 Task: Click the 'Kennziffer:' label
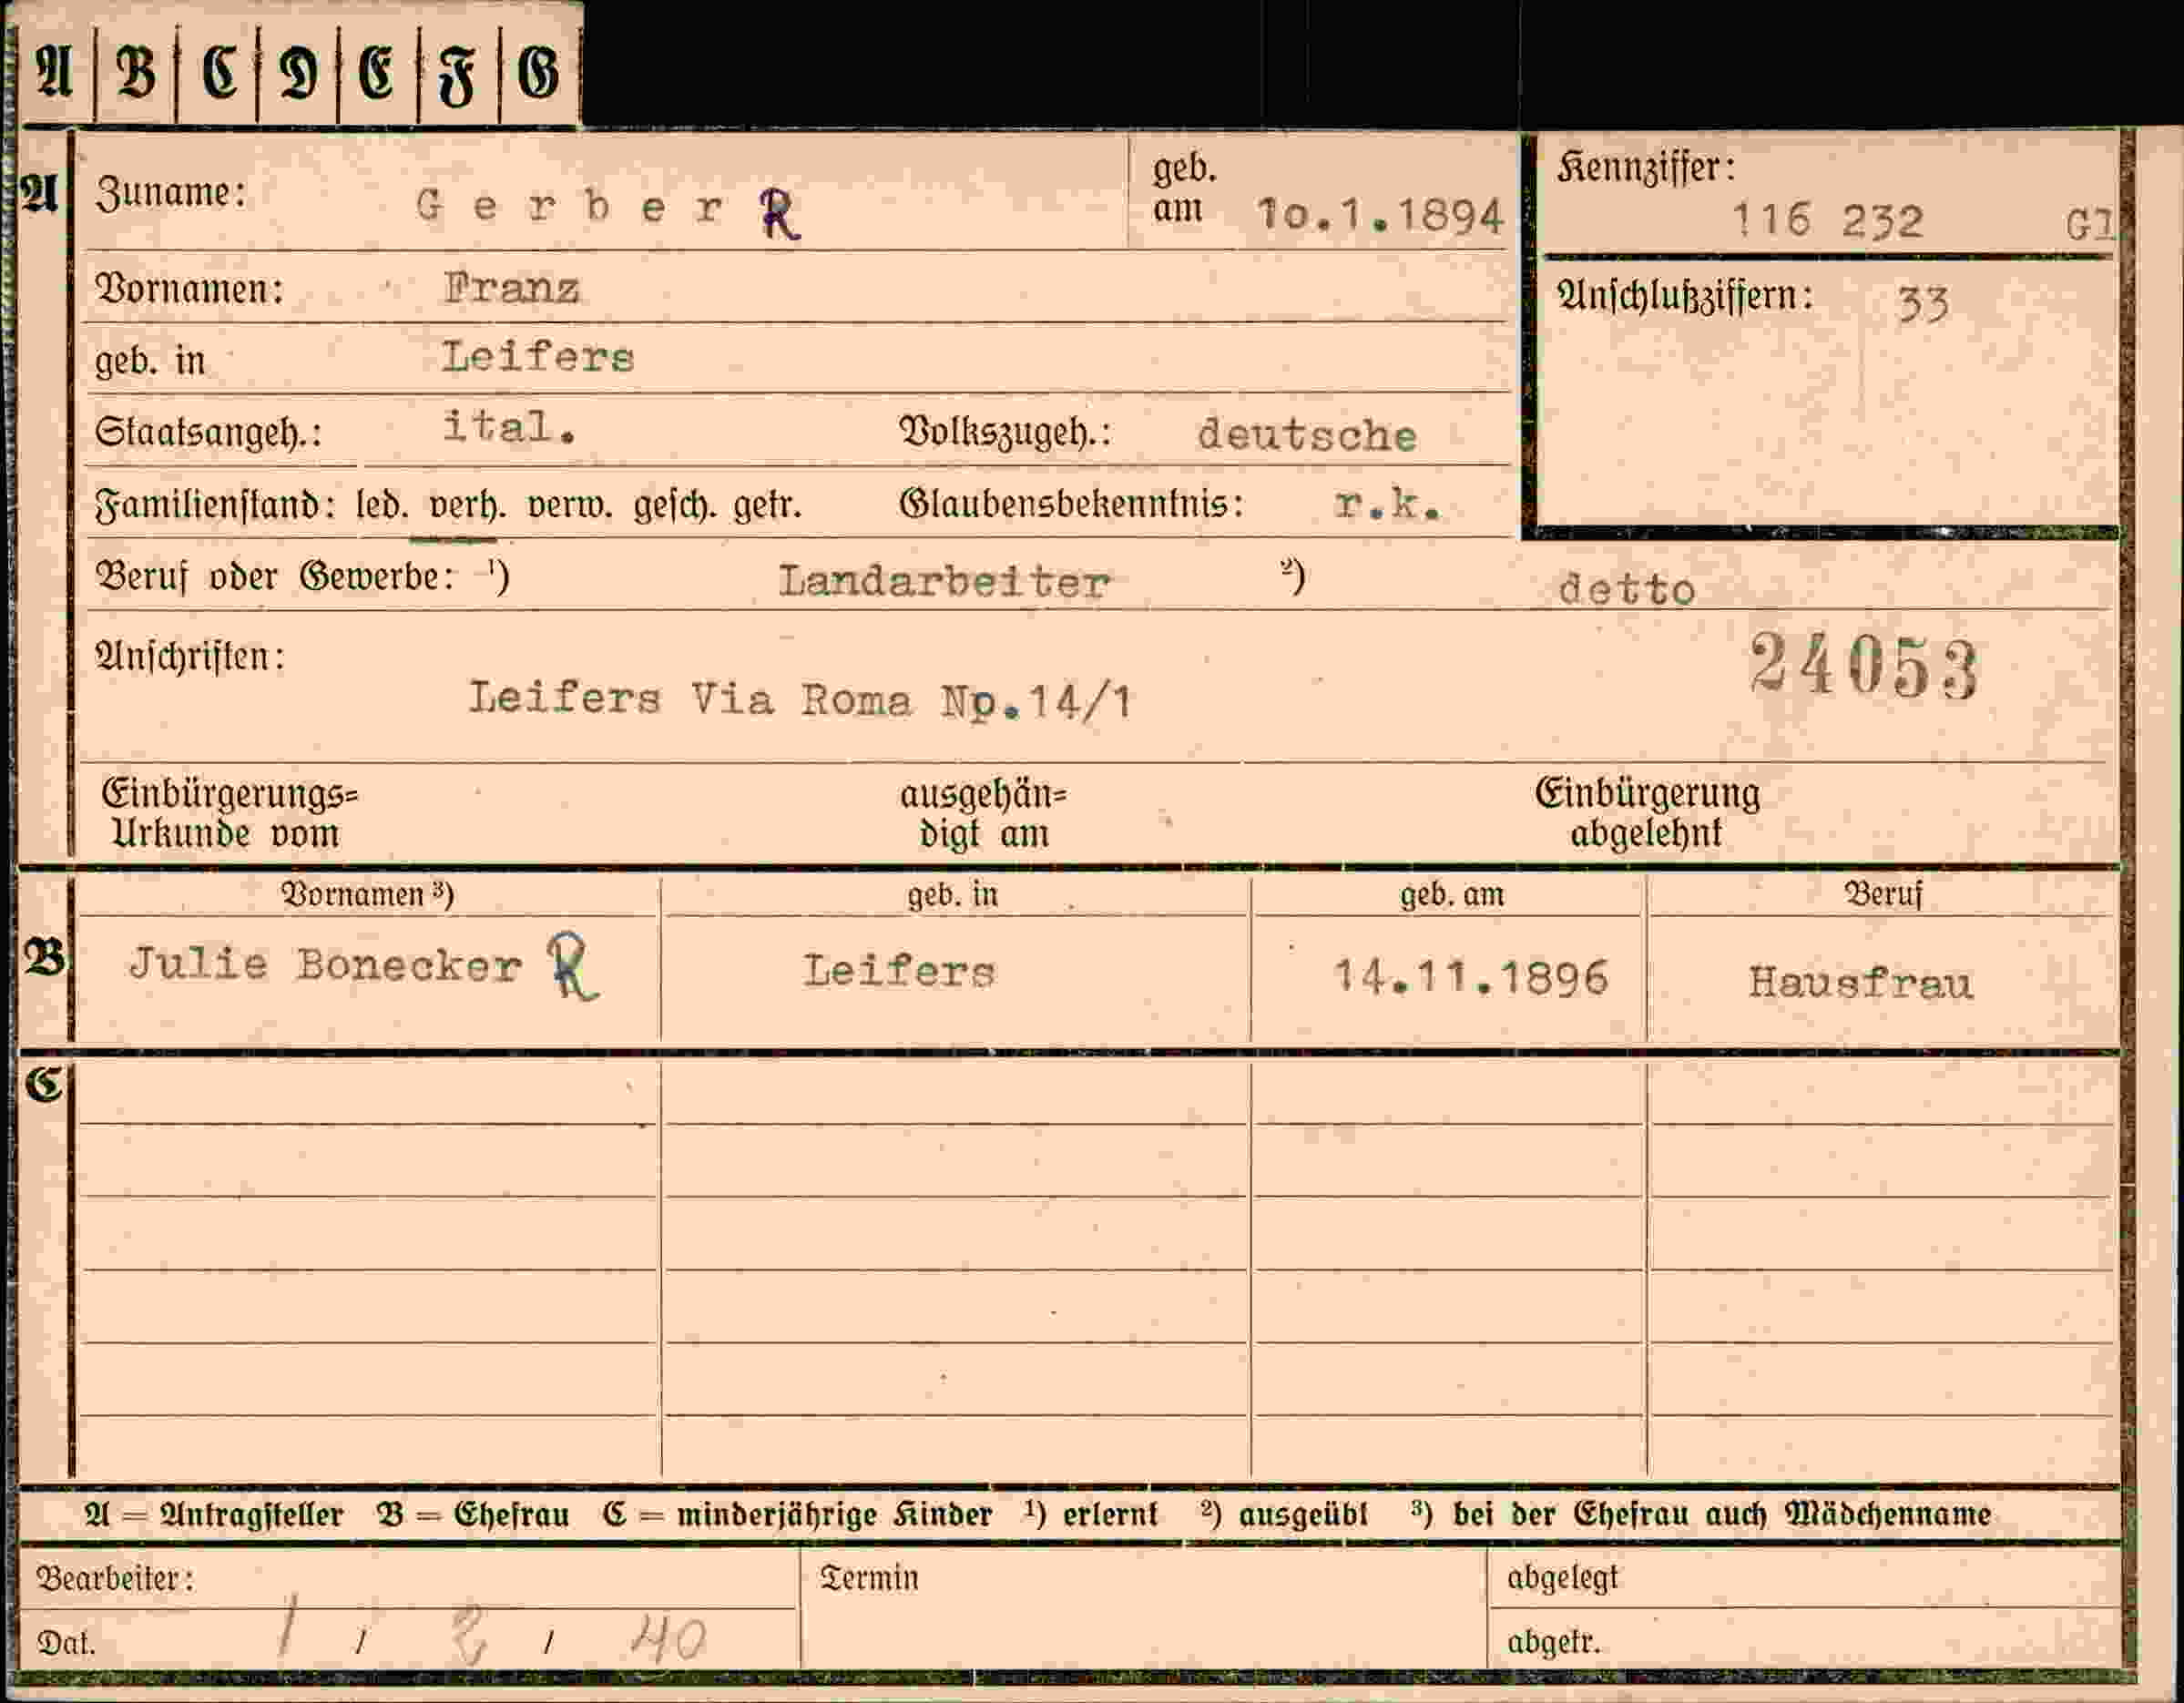tap(1646, 168)
